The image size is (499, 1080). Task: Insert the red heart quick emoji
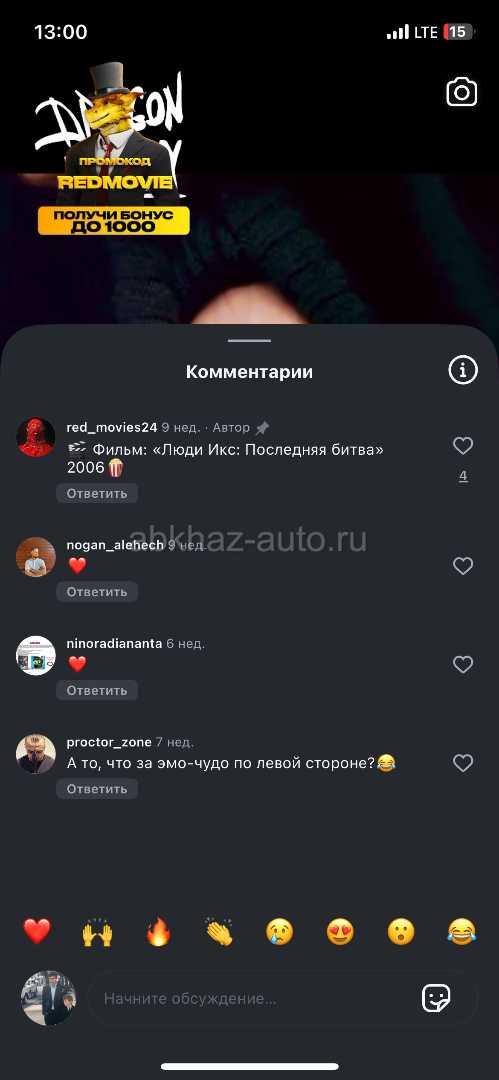click(37, 932)
